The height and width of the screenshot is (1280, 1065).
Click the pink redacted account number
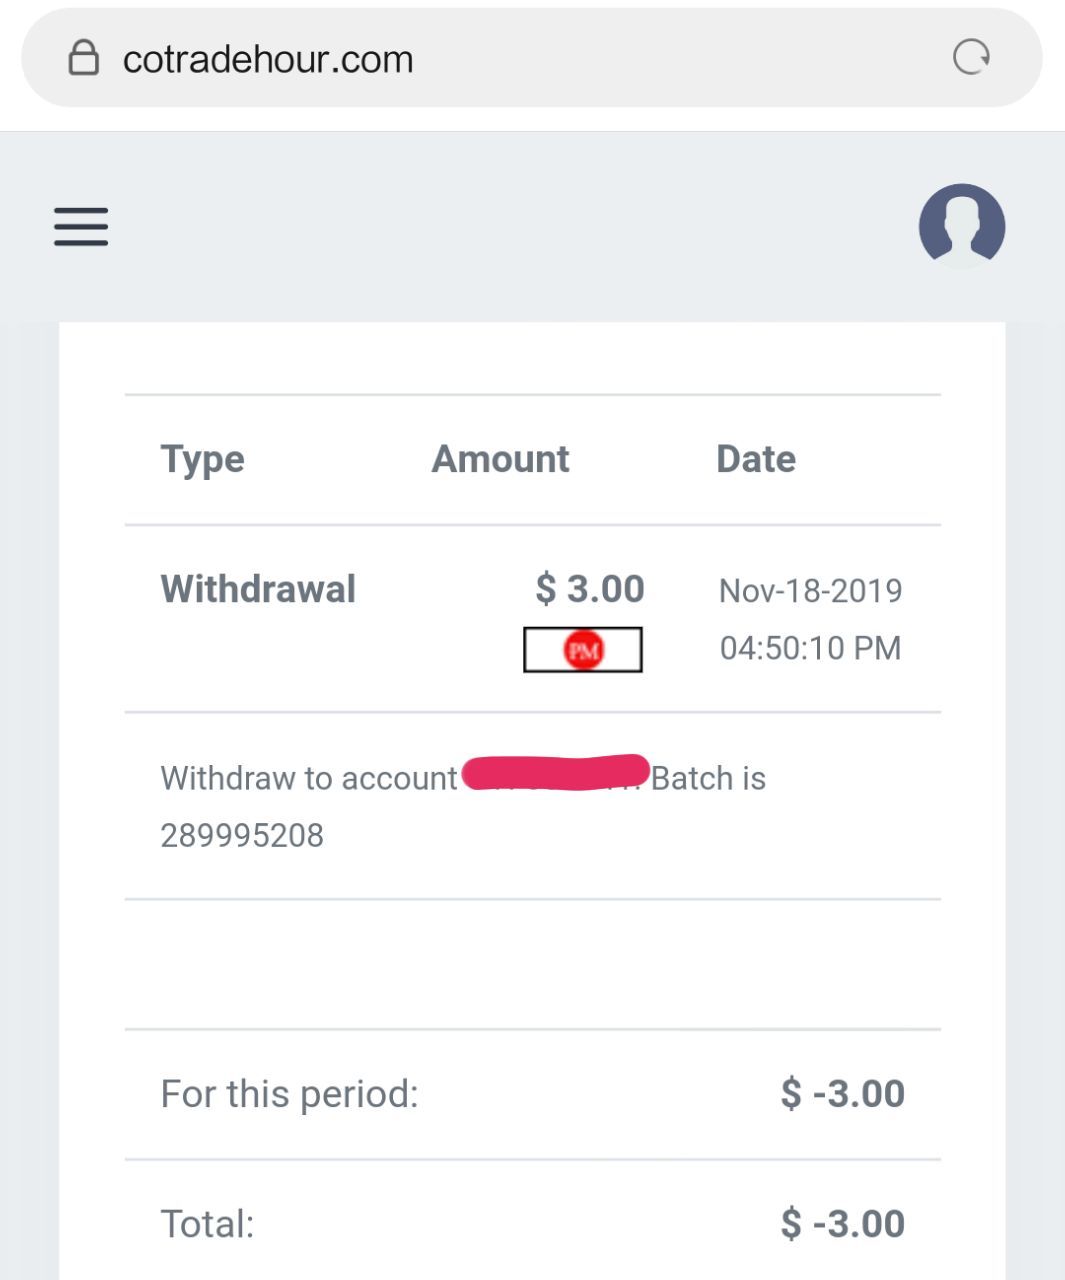pos(556,773)
